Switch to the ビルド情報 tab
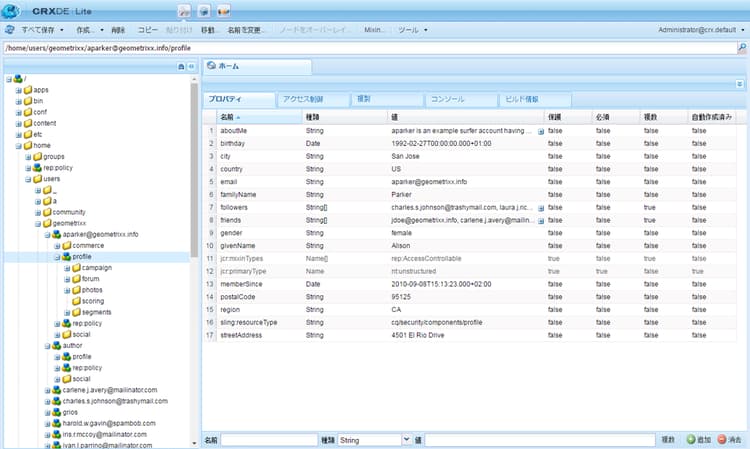 point(535,99)
